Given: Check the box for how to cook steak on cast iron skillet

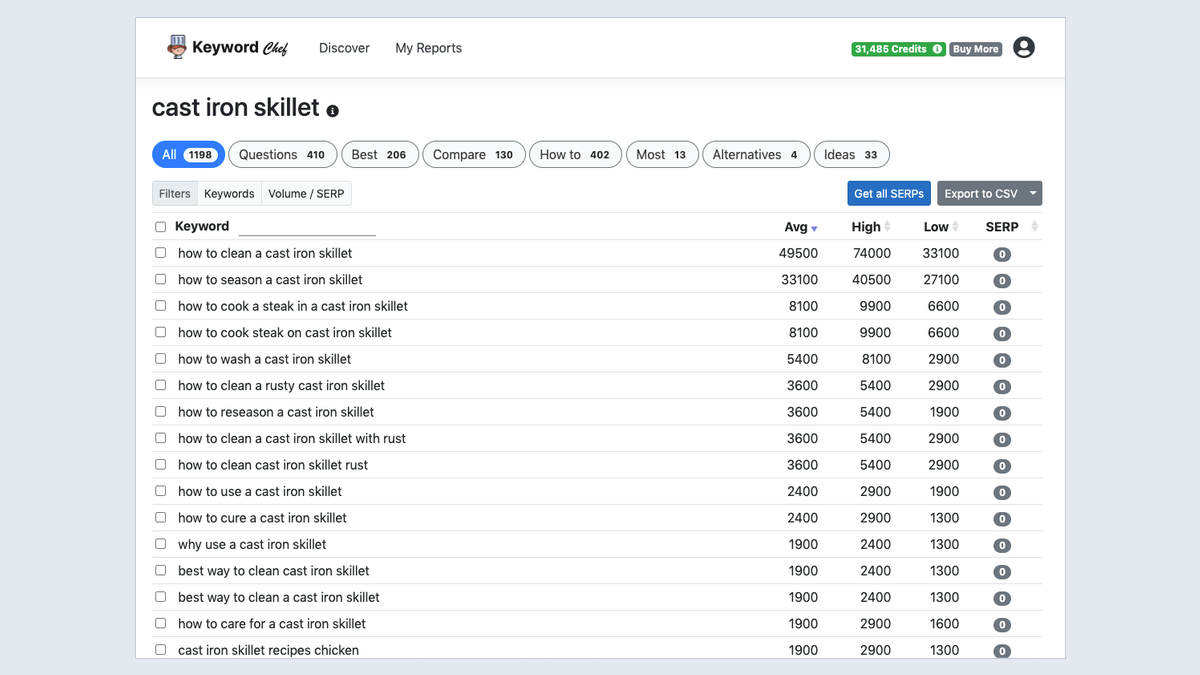Looking at the screenshot, I should pos(161,332).
